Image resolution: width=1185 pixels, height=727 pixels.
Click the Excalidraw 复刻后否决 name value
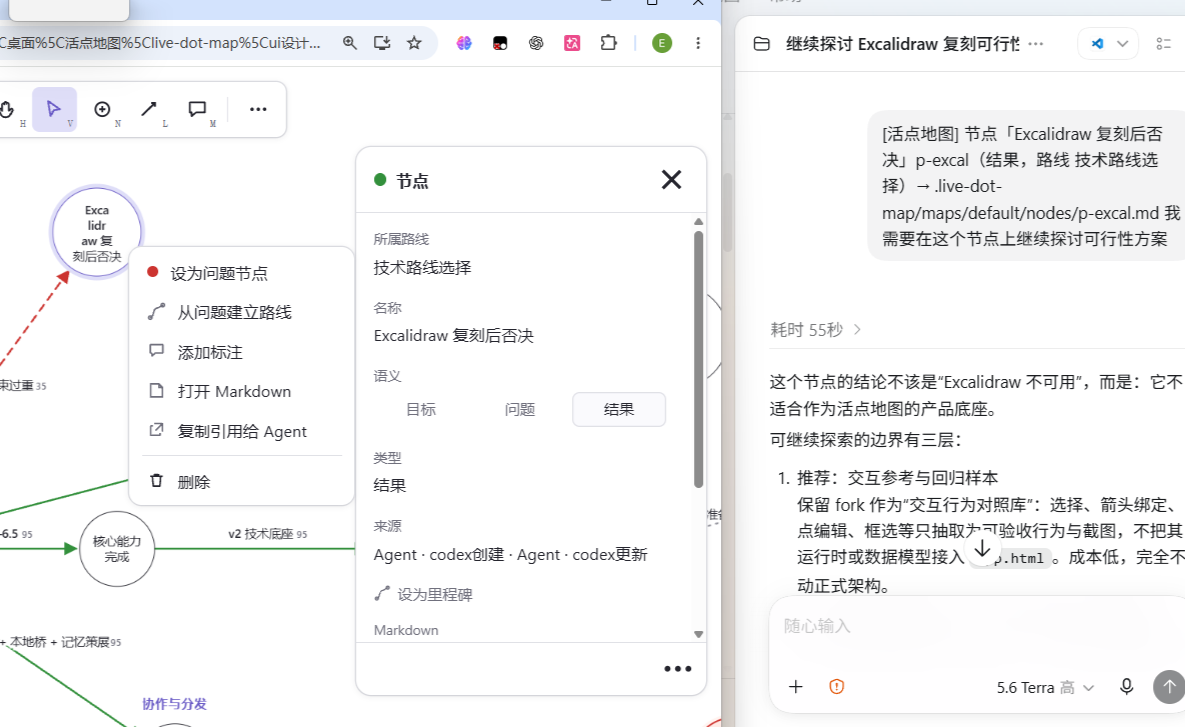(453, 336)
